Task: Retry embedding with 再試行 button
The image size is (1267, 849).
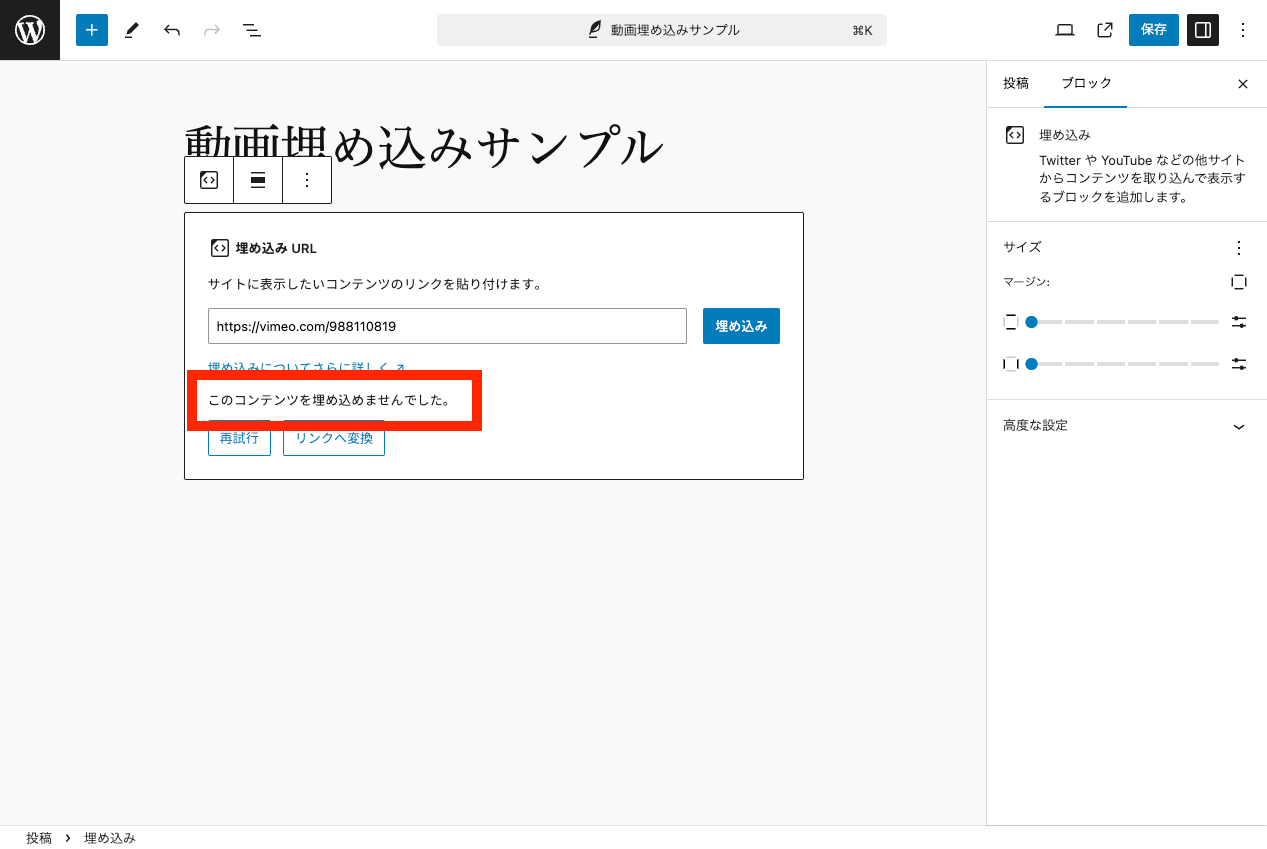Action: click(x=239, y=438)
